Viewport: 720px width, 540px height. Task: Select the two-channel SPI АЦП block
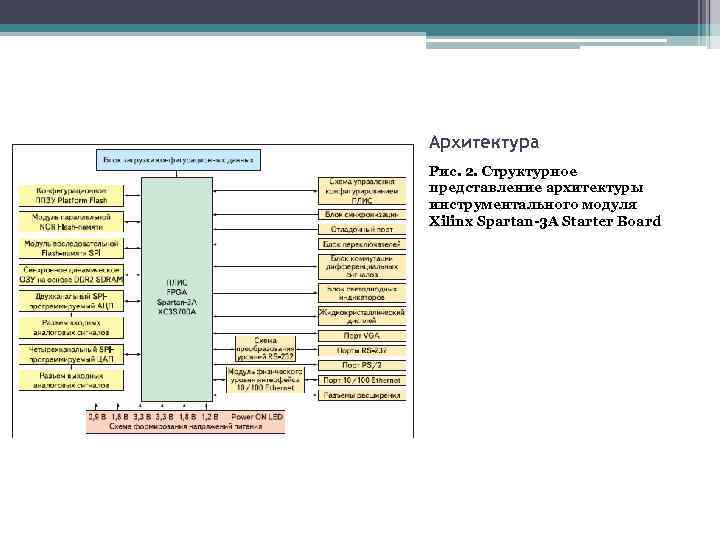coord(71,301)
